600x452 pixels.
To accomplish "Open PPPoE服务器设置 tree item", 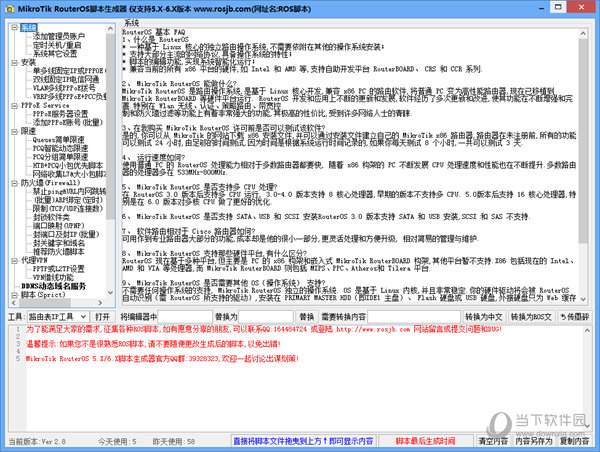I will 60,114.
